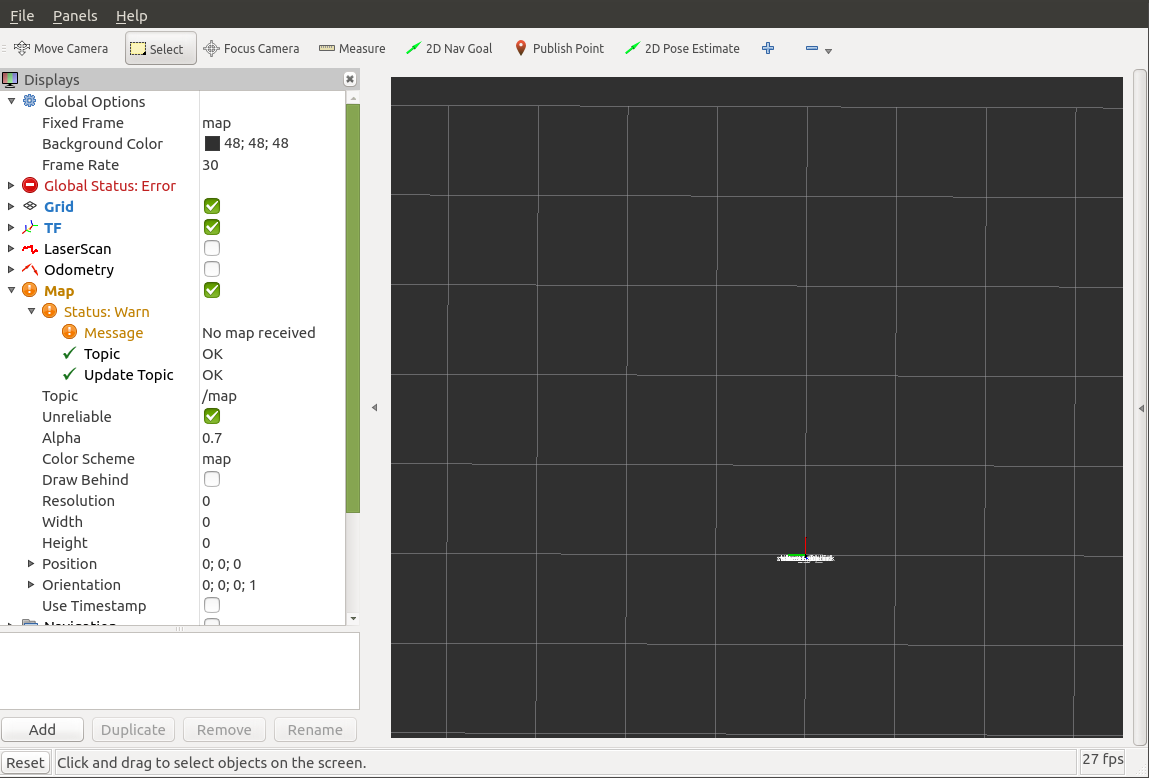Click the red Global Status error icon
The height and width of the screenshot is (778, 1149).
(30, 185)
